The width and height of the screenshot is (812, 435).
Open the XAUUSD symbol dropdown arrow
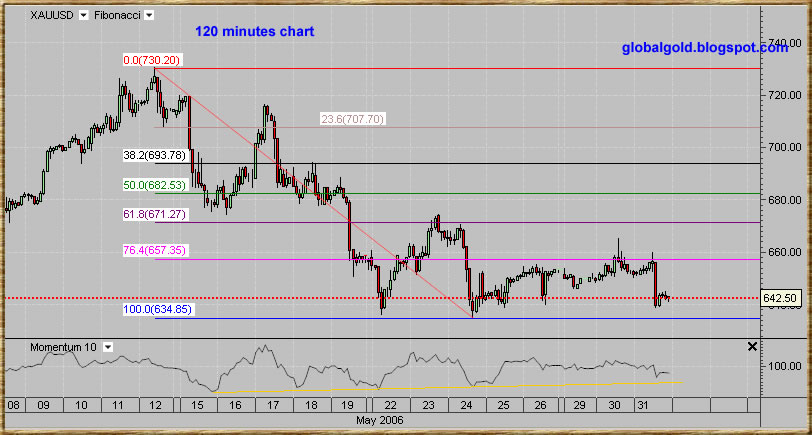pos(83,16)
